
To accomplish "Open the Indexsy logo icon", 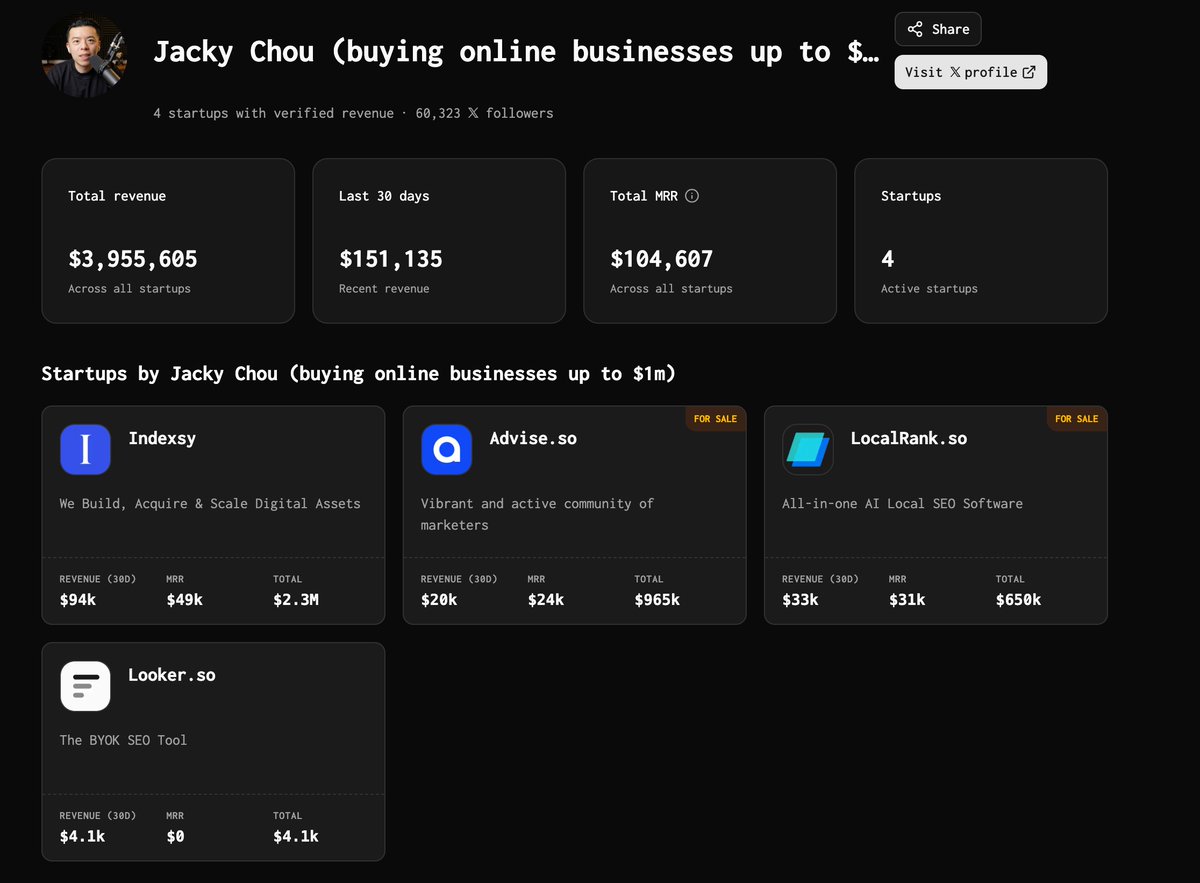I will (85, 449).
